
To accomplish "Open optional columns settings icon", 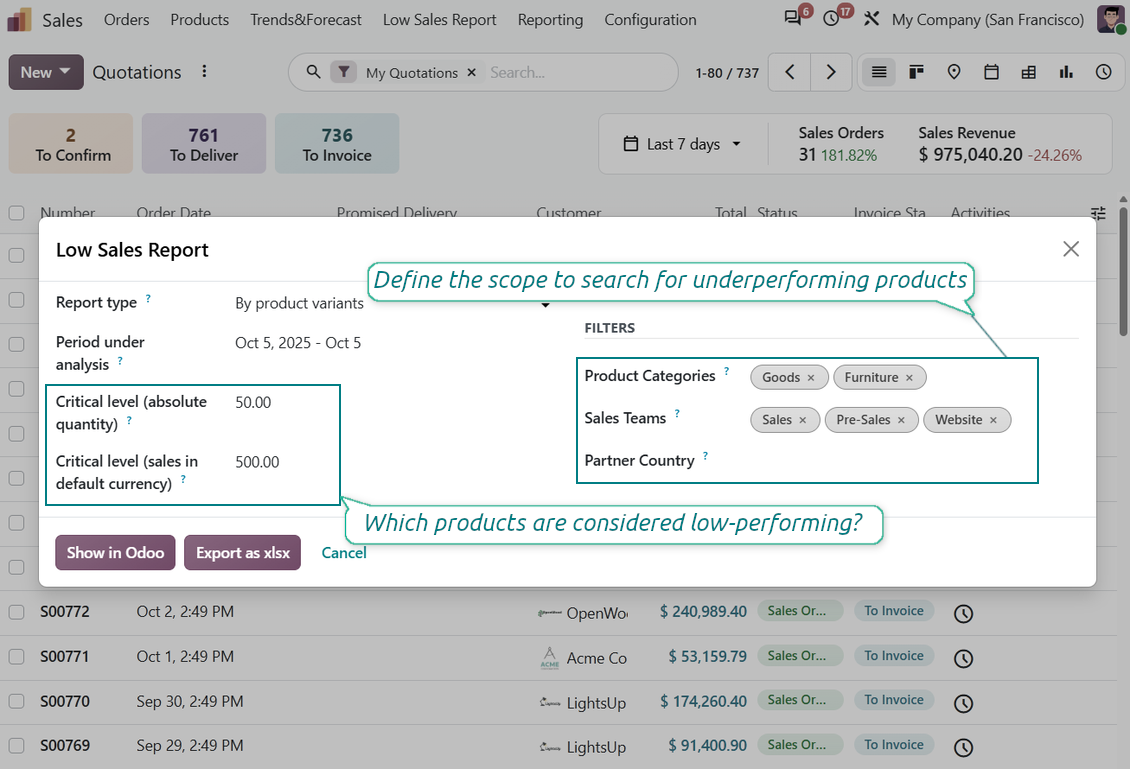I will [1098, 213].
